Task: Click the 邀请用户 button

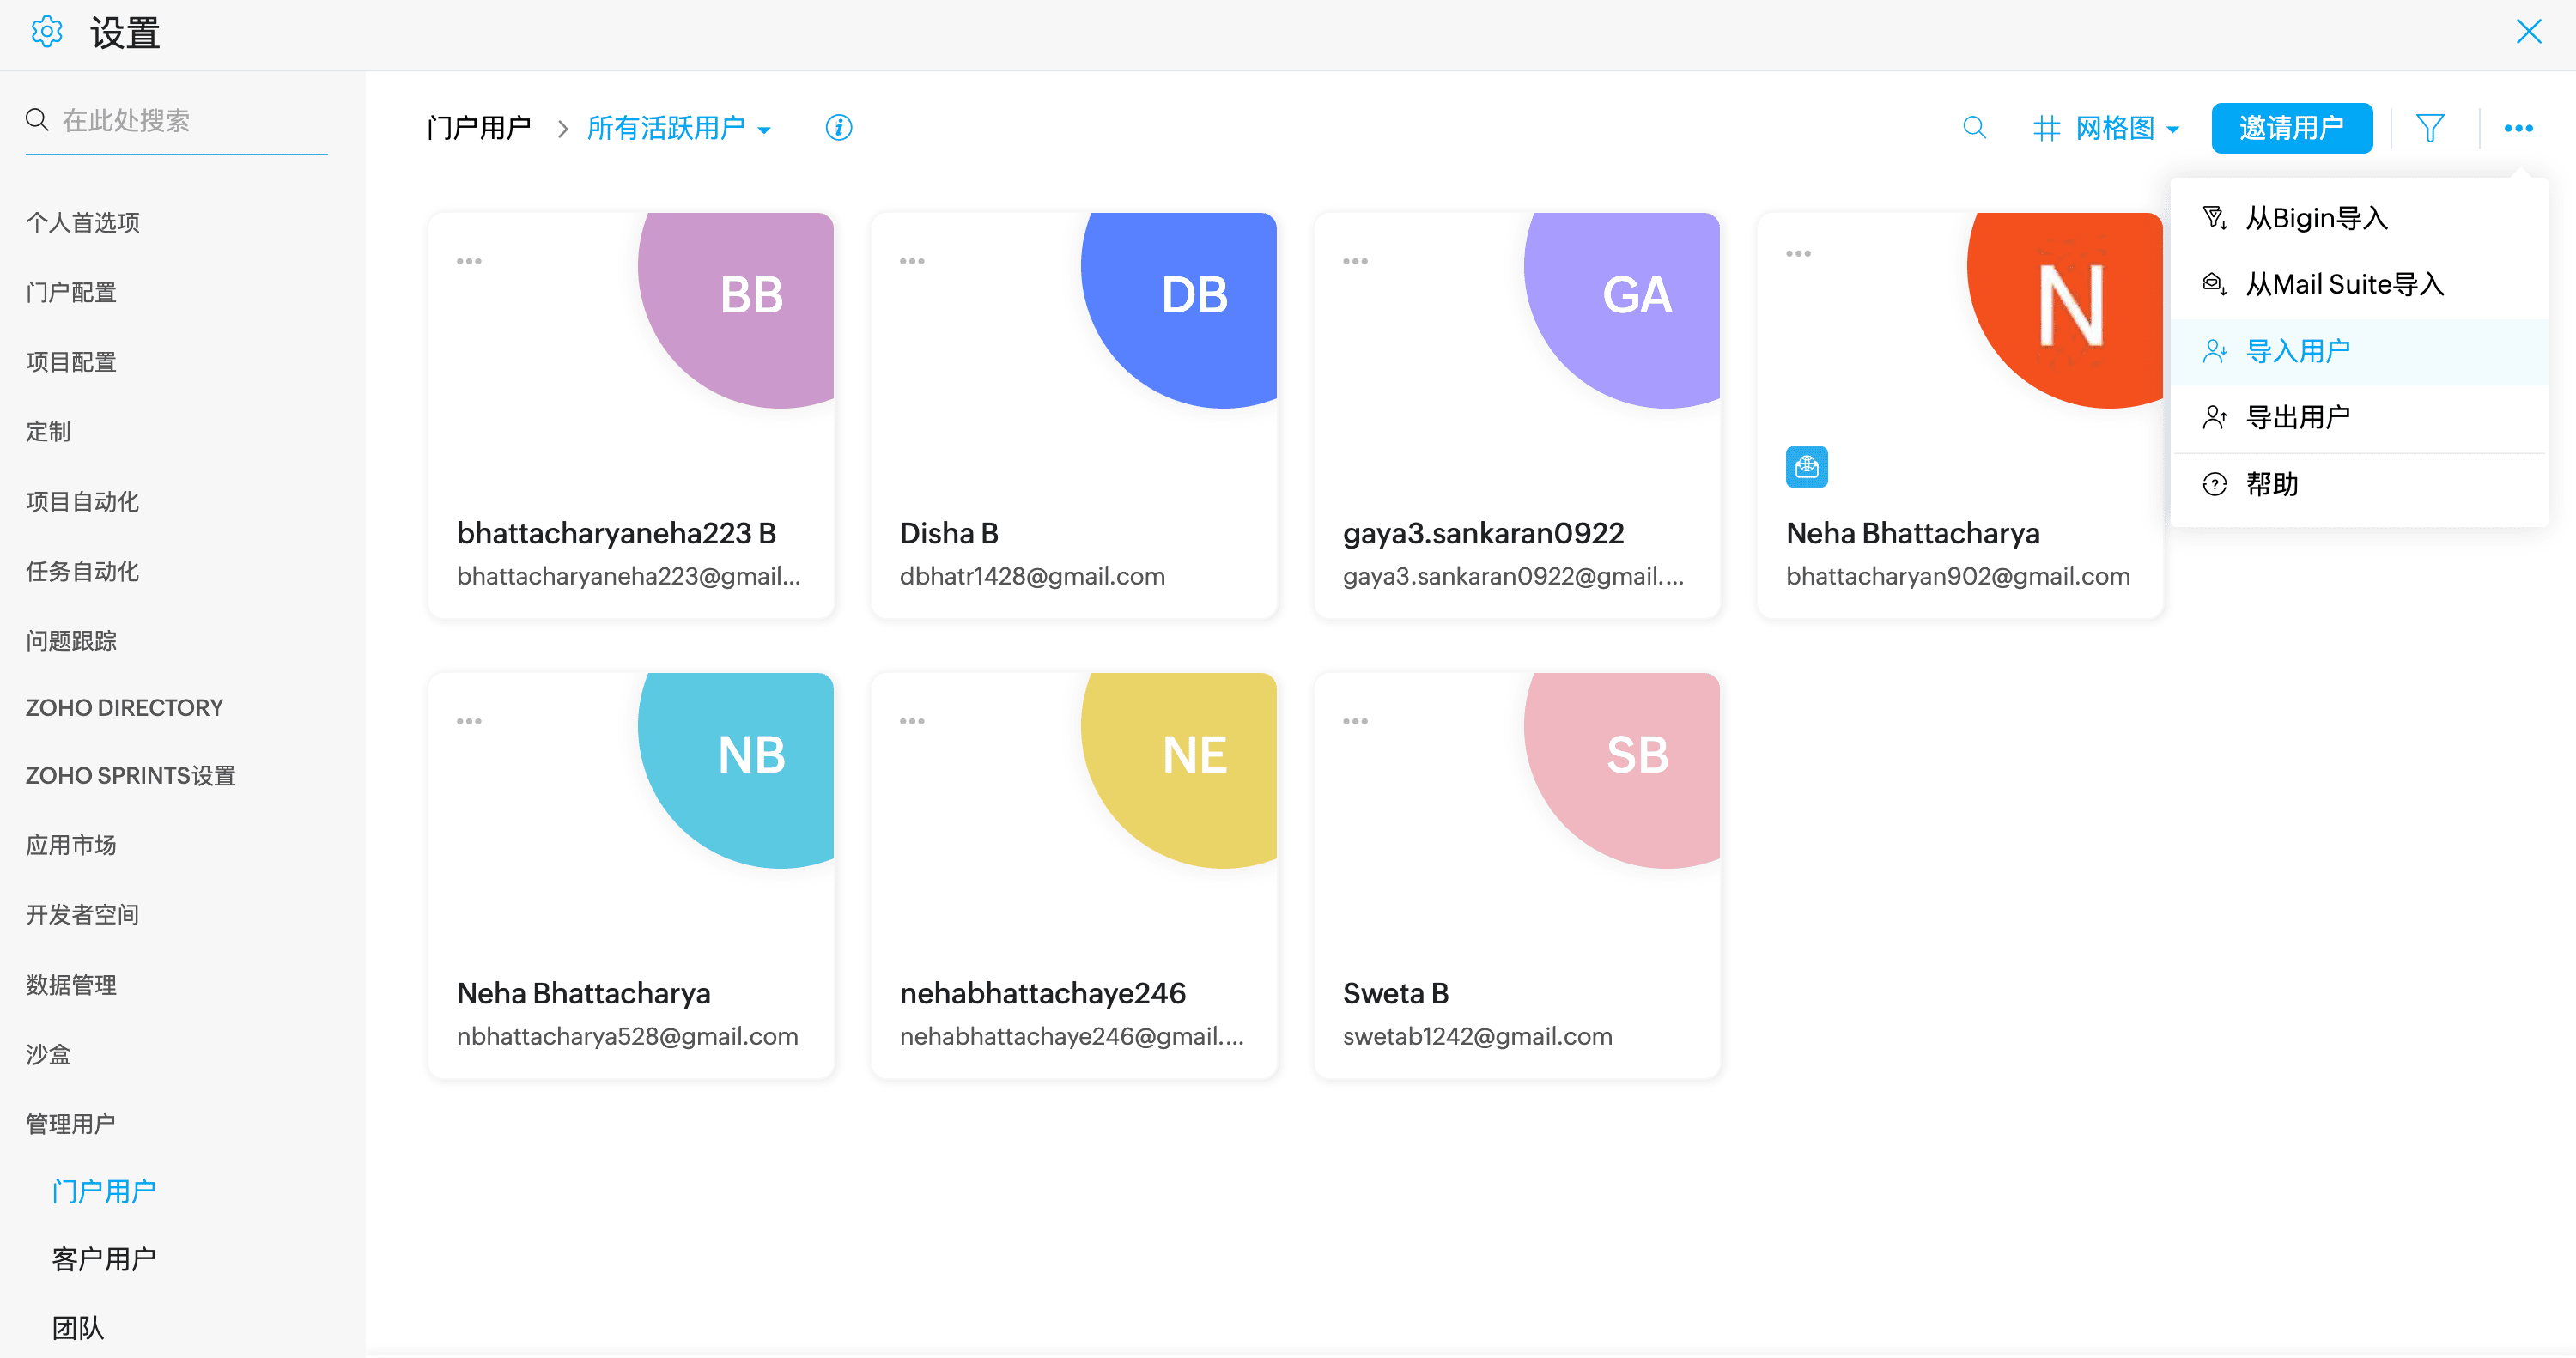Action: [2290, 128]
